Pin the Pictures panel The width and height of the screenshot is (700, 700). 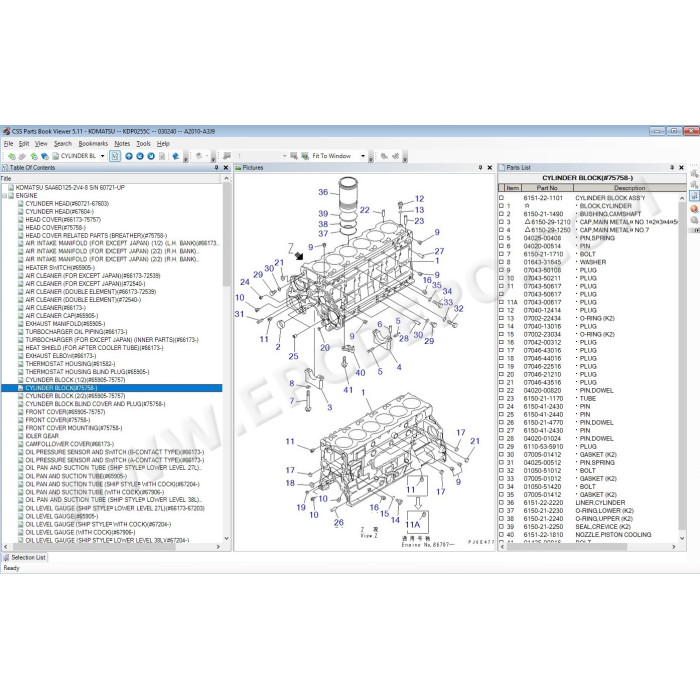click(x=480, y=168)
